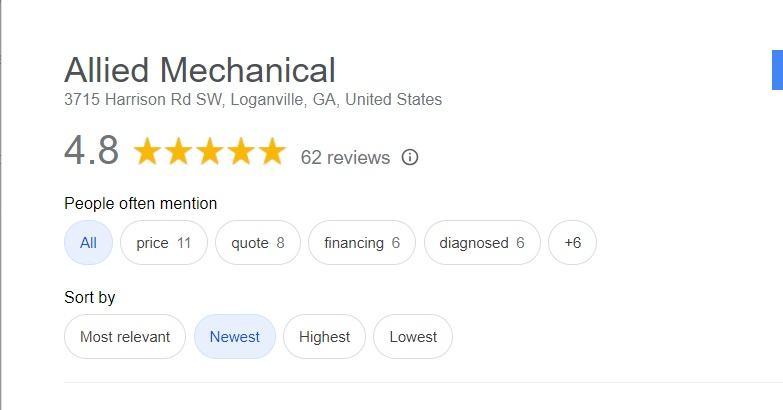The image size is (783, 410).
Task: Sort reviews by Highest rating
Action: coord(325,337)
